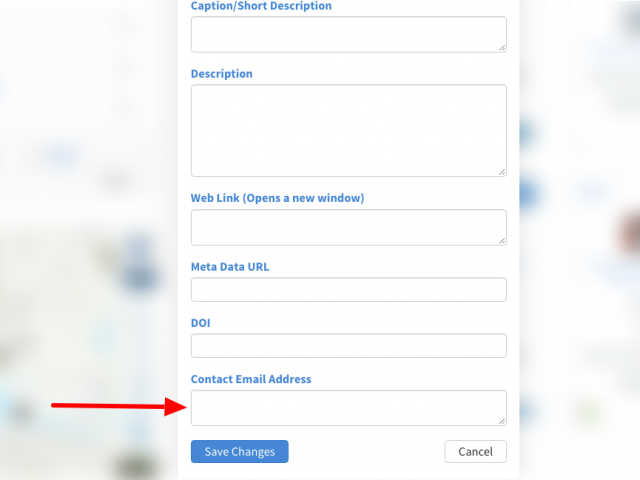Image resolution: width=640 pixels, height=480 pixels.
Task: Click the Web Link (Opens a new window) label
Action: [x=278, y=198]
